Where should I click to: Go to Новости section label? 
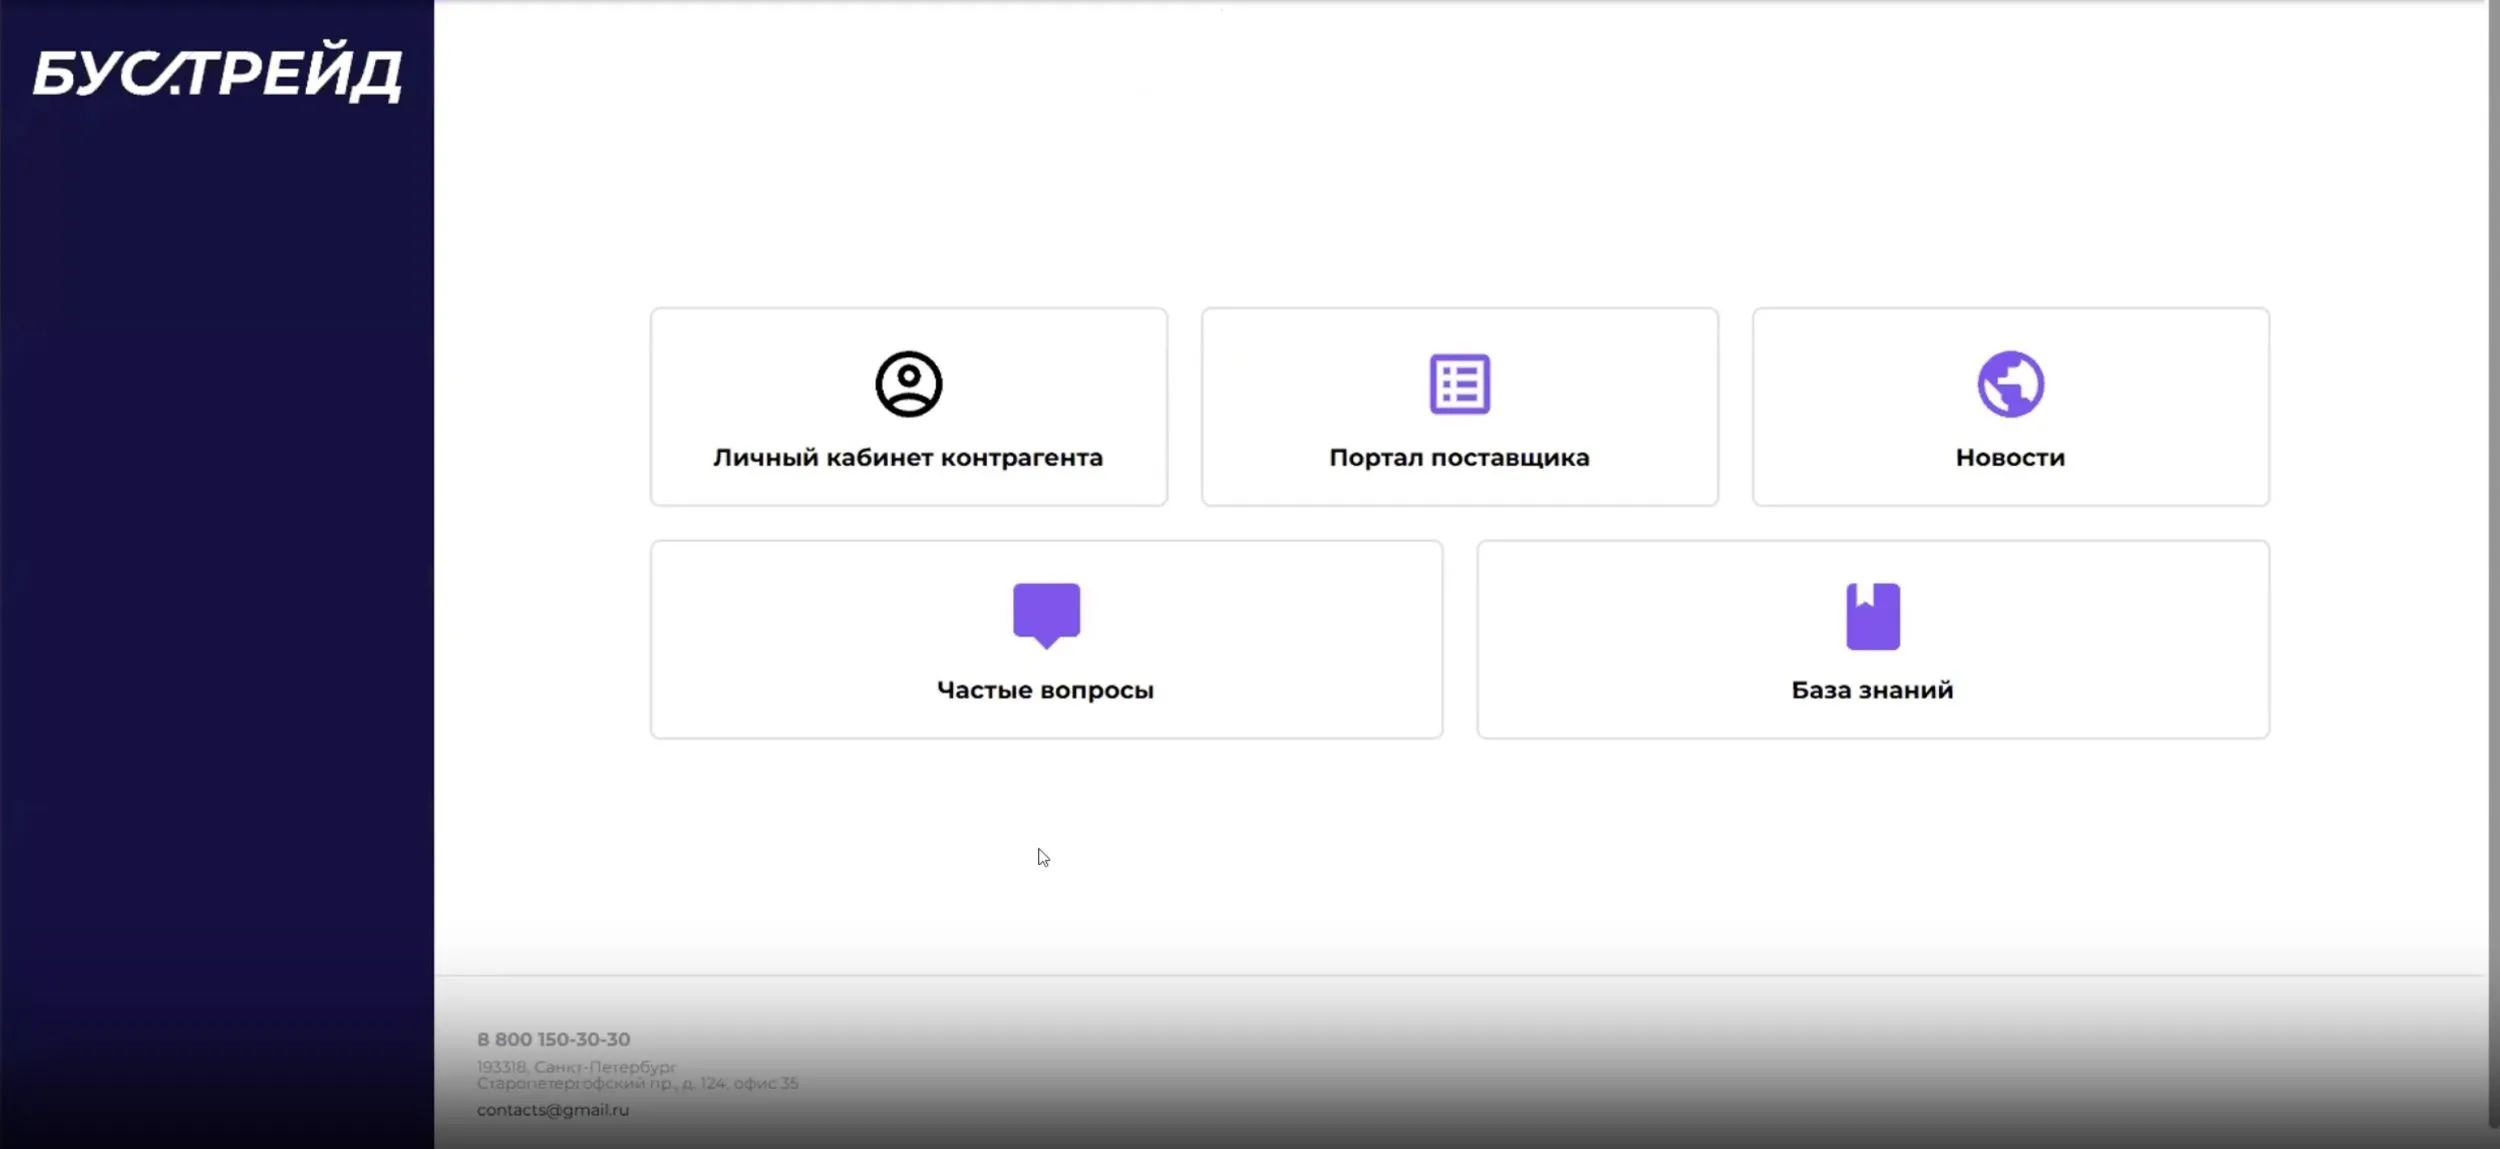(x=2010, y=458)
